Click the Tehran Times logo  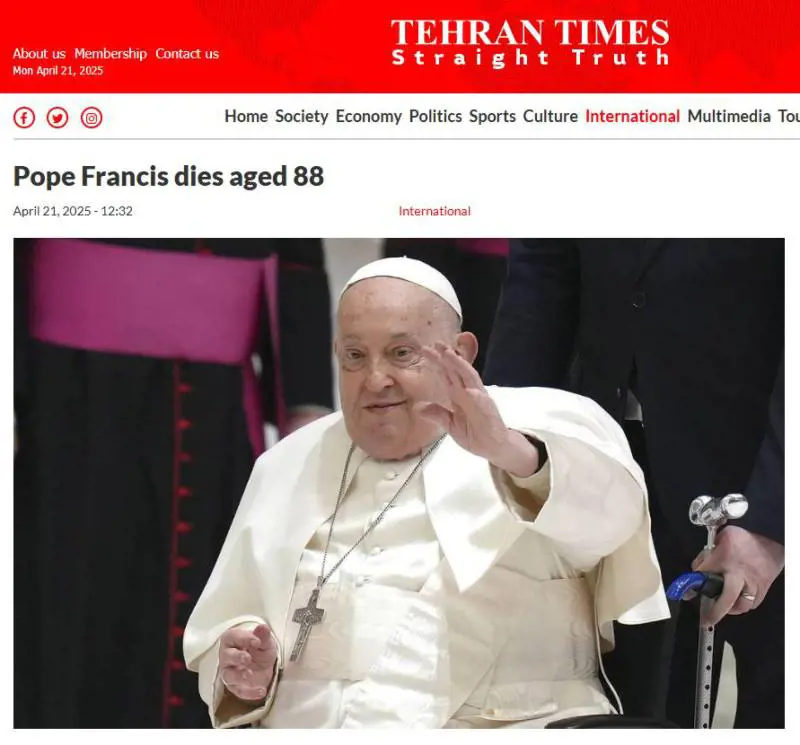point(530,43)
